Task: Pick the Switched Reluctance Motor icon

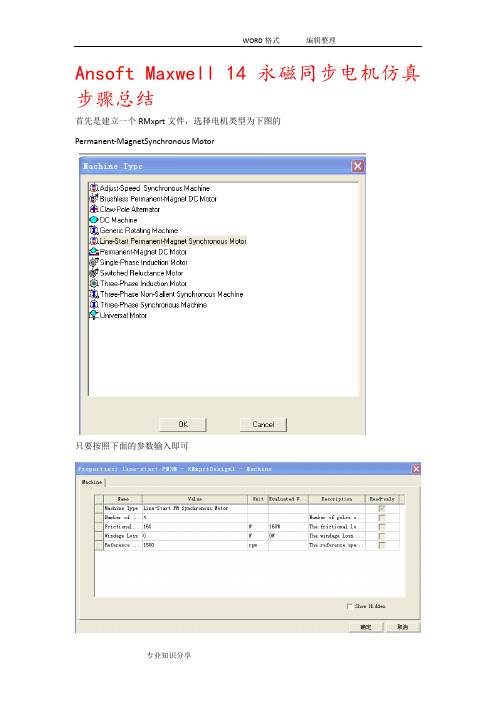Action: coord(94,273)
